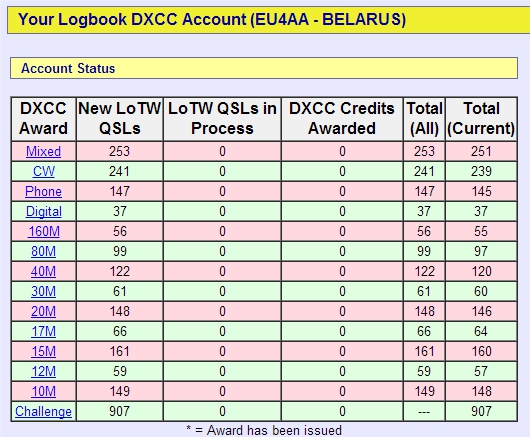Click the Total (Current) column header

coord(481,119)
